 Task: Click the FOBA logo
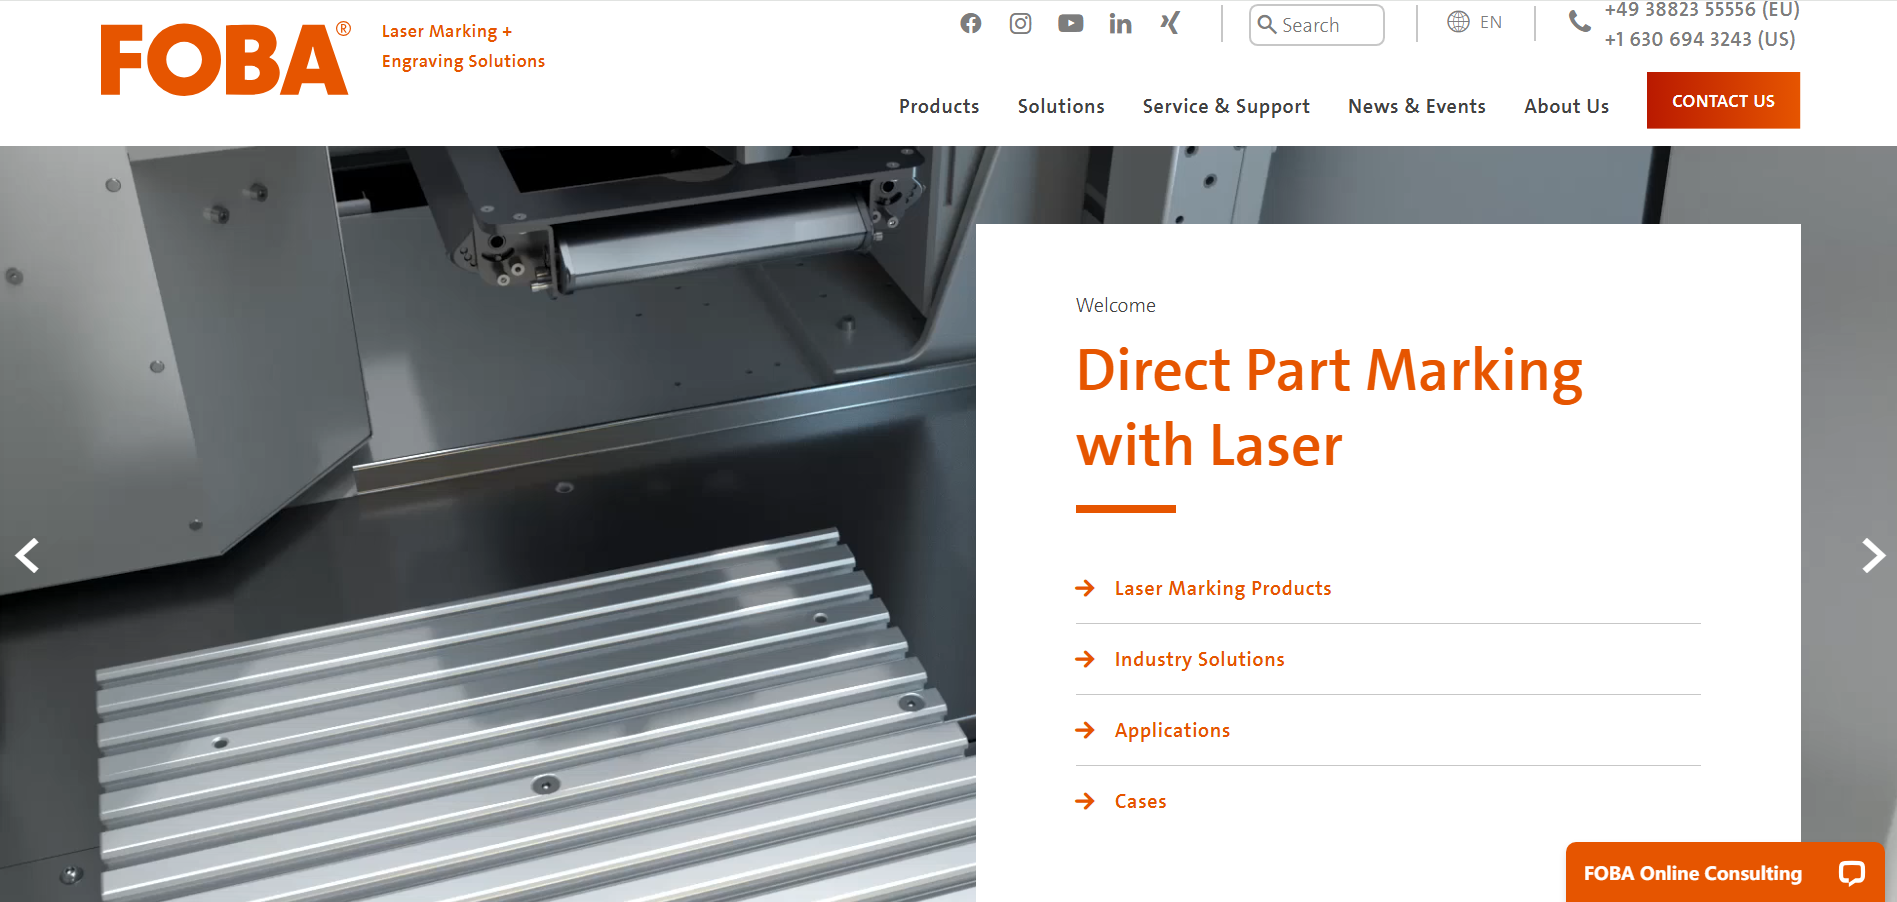(x=226, y=59)
